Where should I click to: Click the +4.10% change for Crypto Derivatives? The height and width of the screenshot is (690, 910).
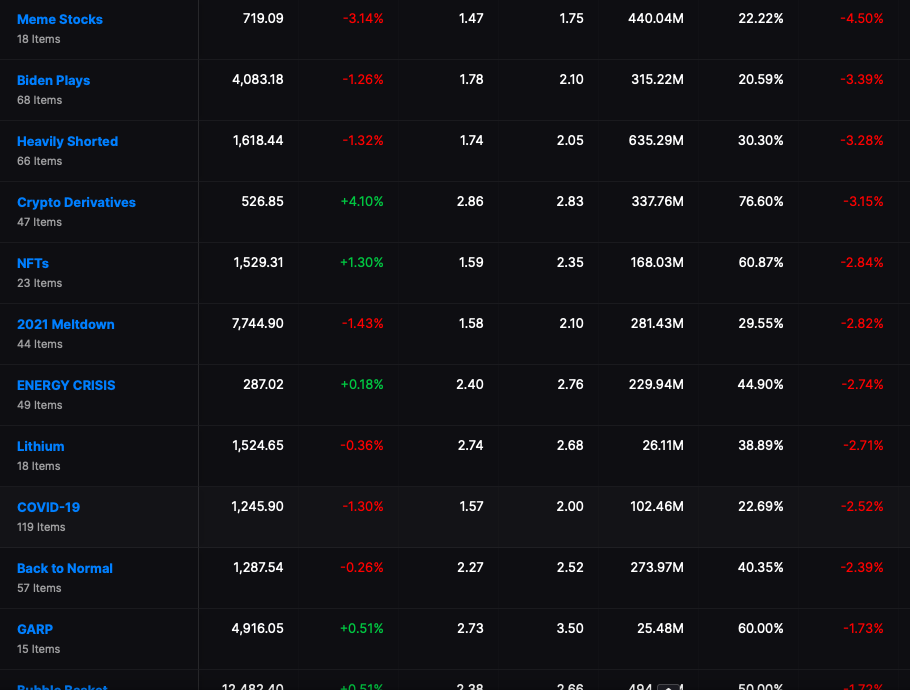(362, 201)
